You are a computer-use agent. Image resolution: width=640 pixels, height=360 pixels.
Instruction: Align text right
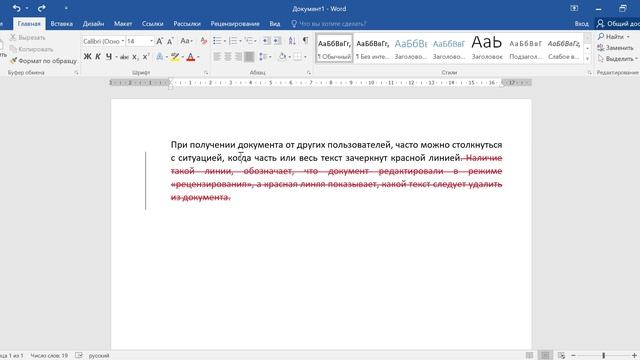[x=238, y=57]
